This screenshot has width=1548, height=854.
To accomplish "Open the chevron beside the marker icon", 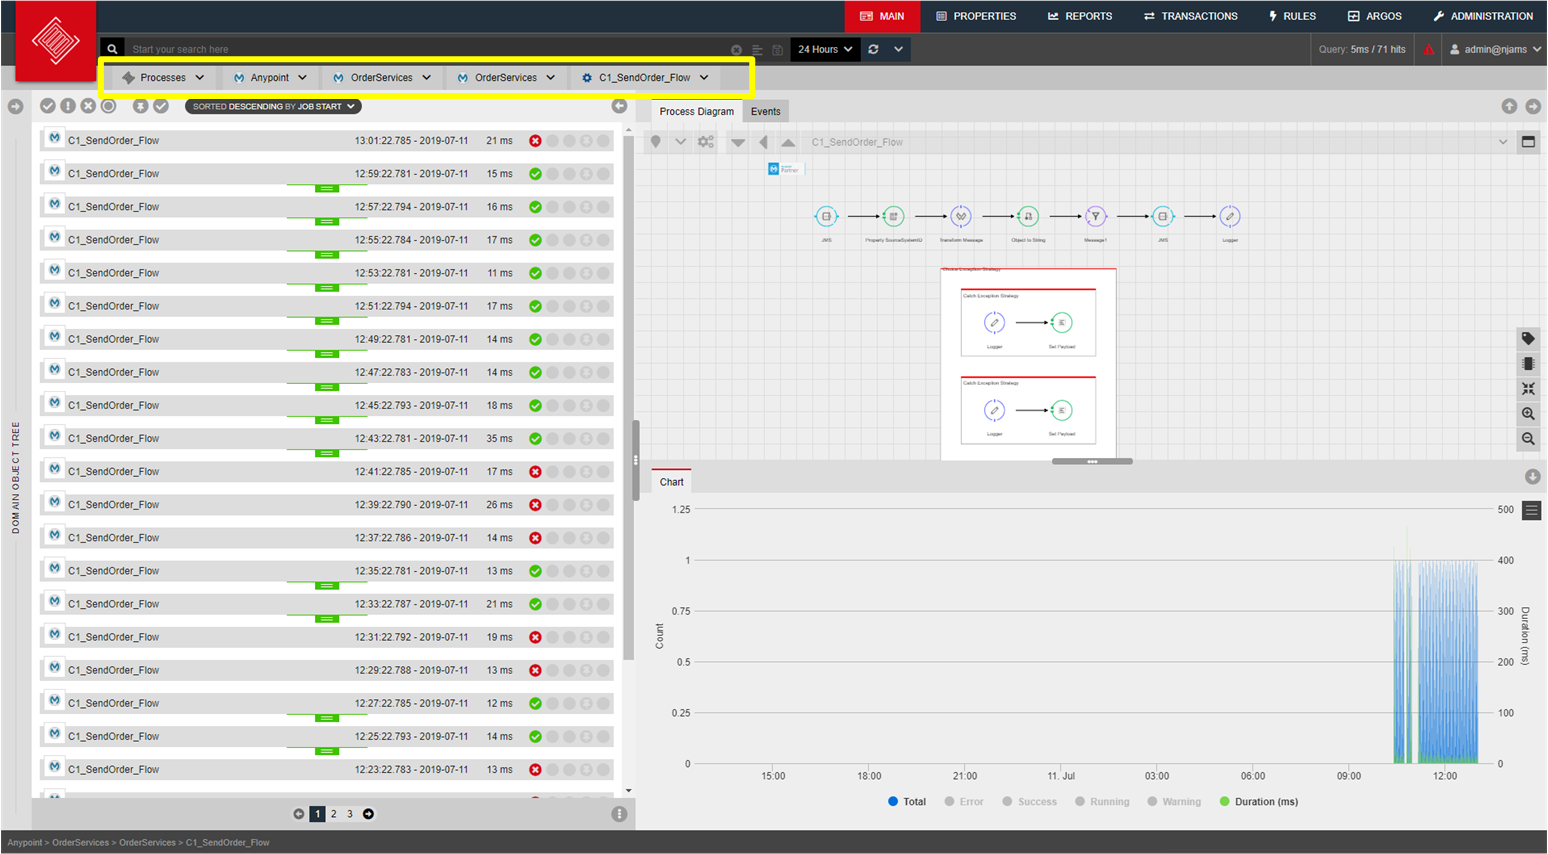I will point(681,142).
